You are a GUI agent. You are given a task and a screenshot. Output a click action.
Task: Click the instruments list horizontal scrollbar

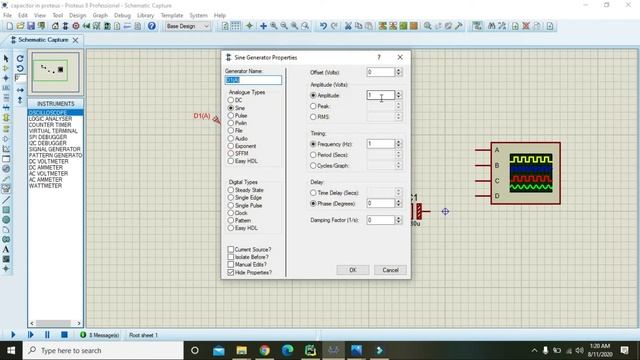(55, 323)
